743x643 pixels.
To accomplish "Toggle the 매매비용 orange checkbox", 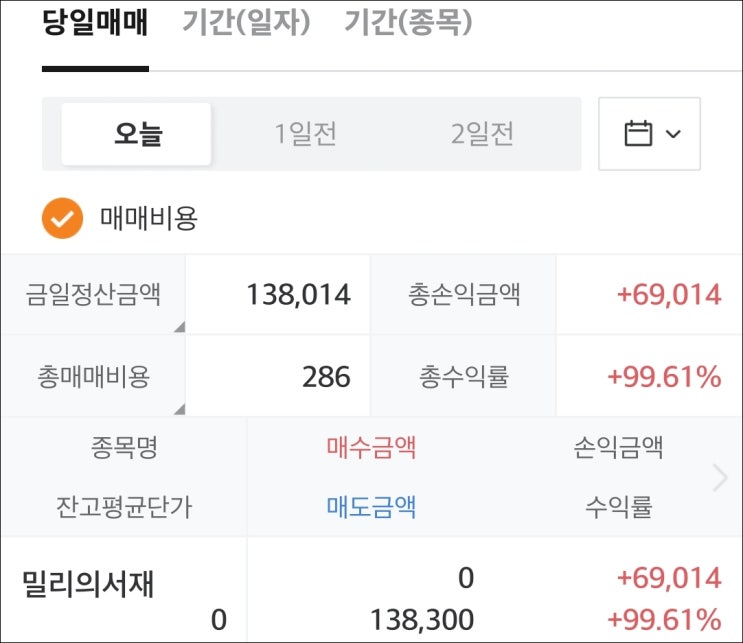I will [62, 219].
